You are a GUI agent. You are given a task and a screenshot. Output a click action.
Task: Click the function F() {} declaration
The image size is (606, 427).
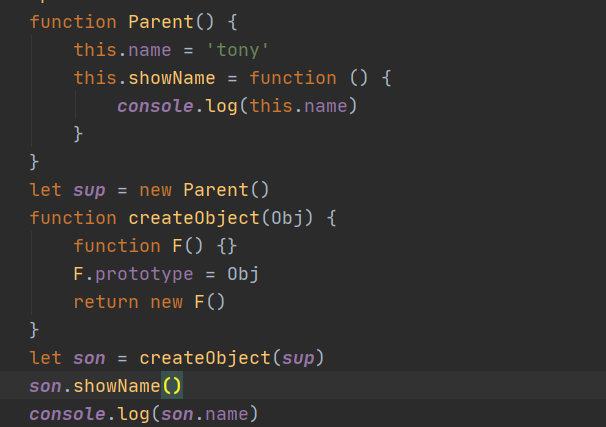(155, 246)
